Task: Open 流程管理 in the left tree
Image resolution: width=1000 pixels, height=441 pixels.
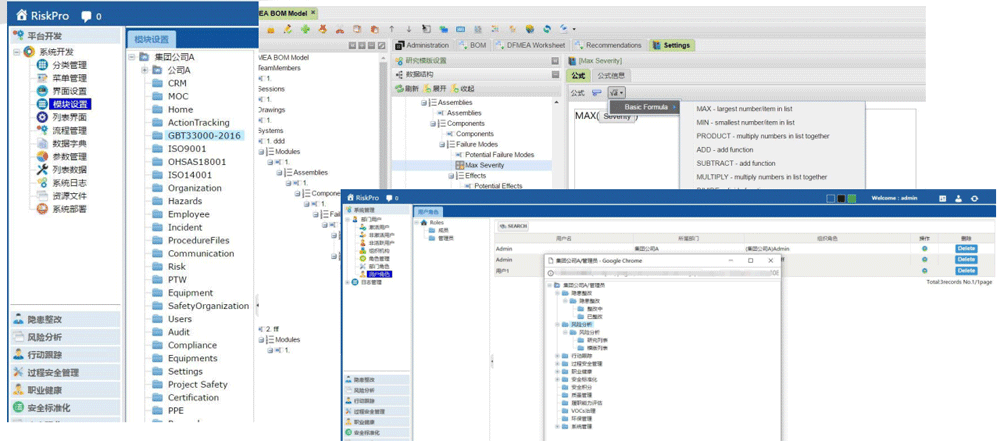Action: [x=69, y=130]
